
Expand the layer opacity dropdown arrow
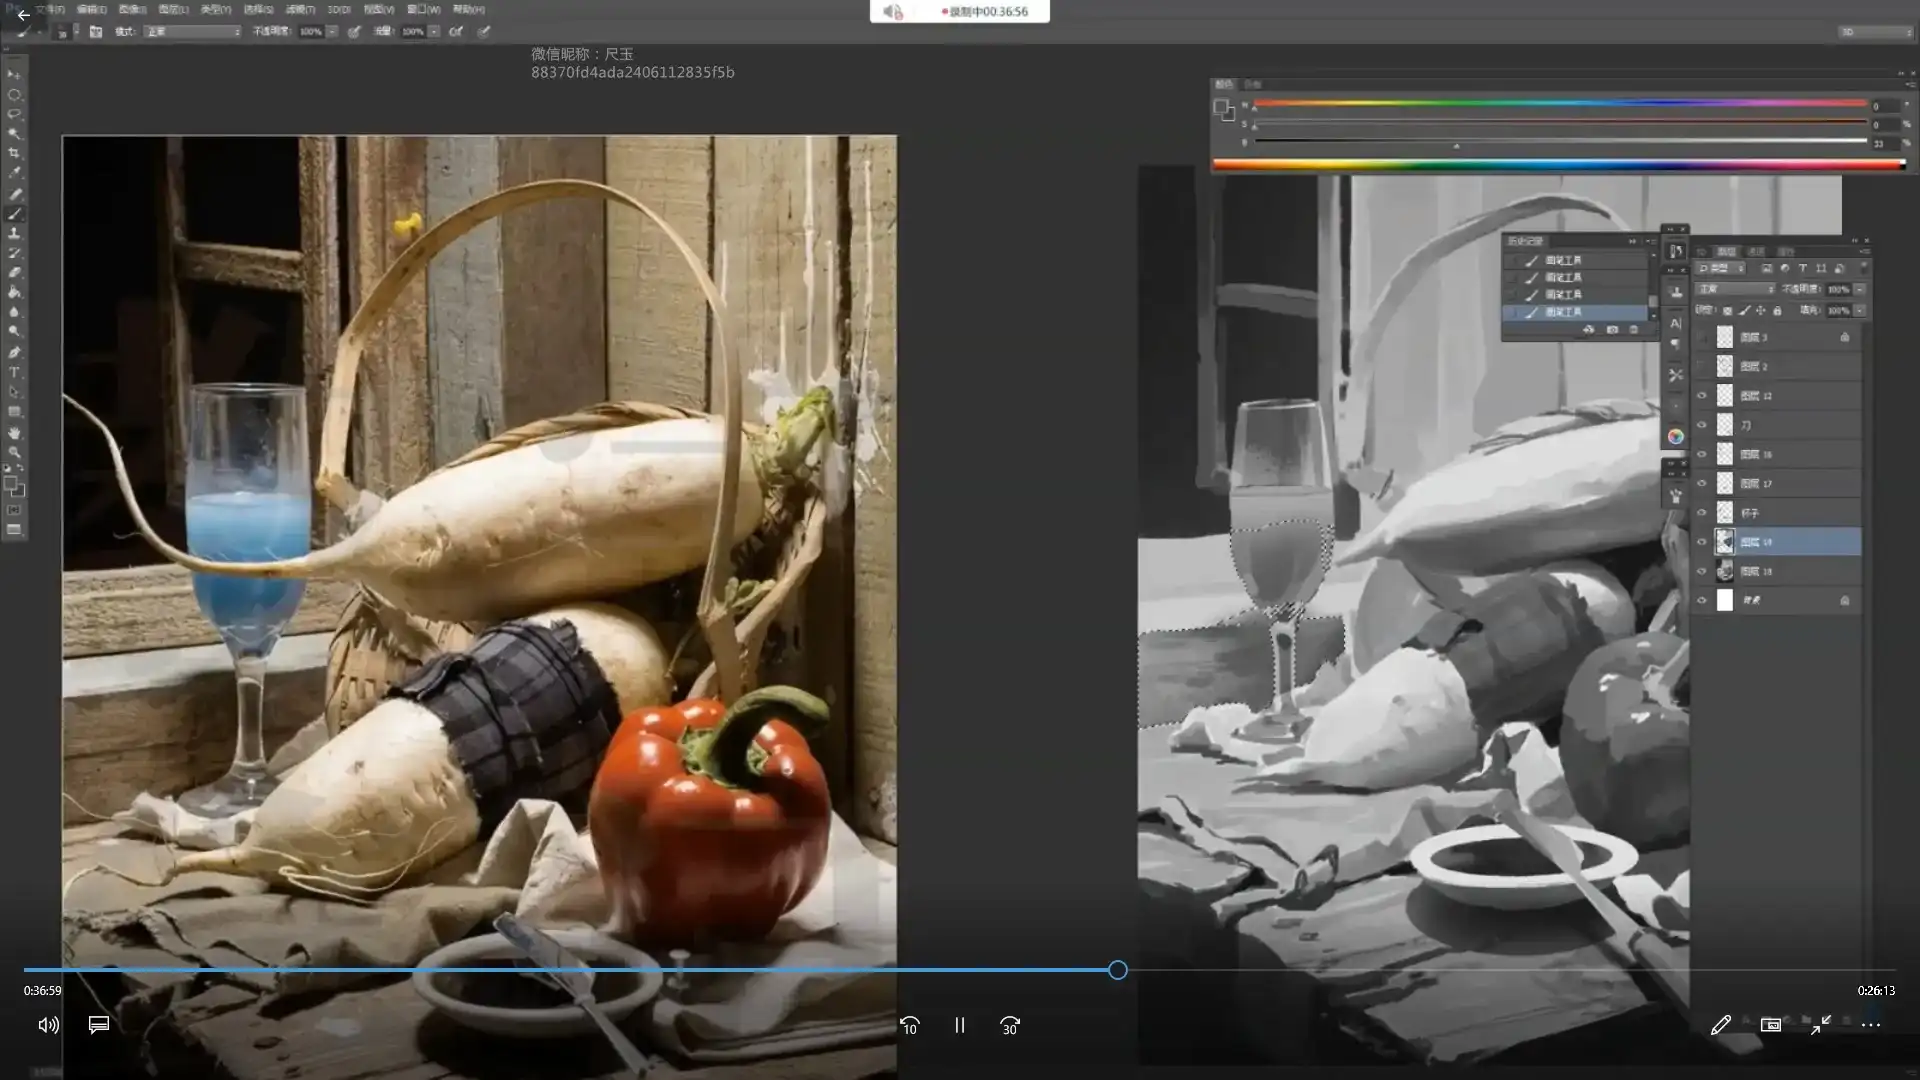coord(1860,289)
